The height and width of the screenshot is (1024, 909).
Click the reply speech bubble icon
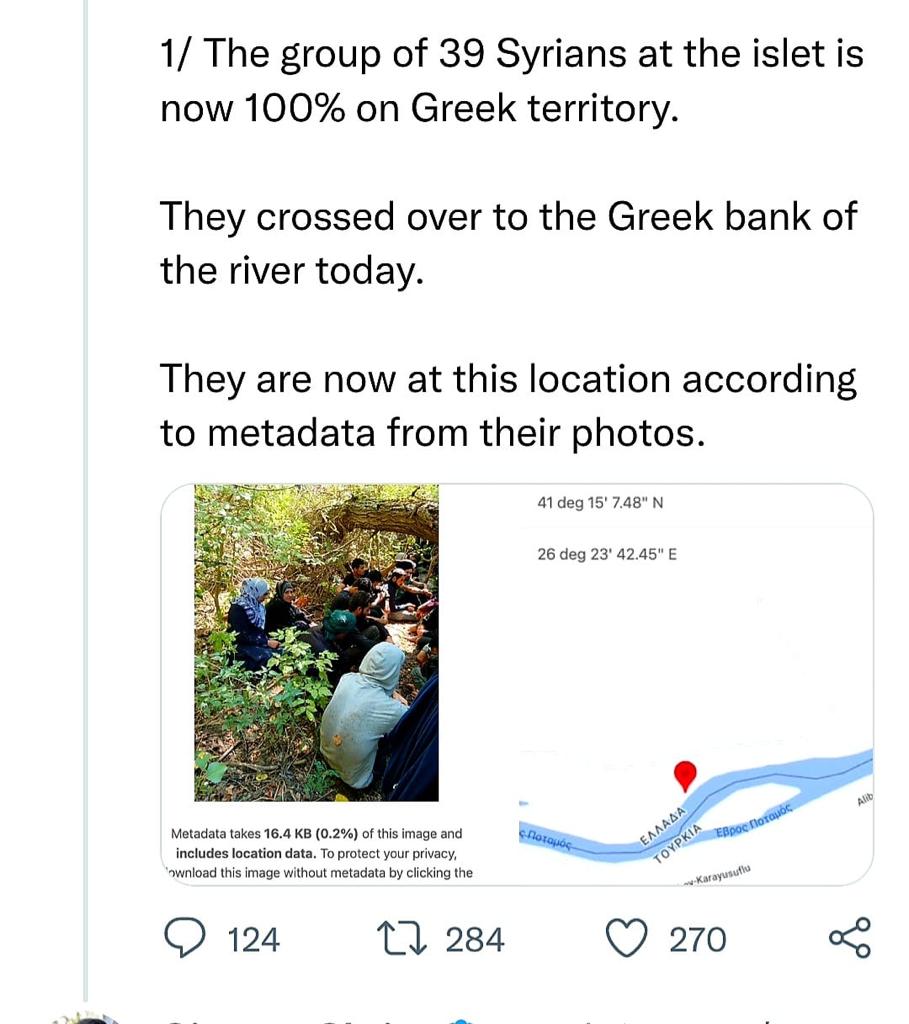click(x=185, y=939)
